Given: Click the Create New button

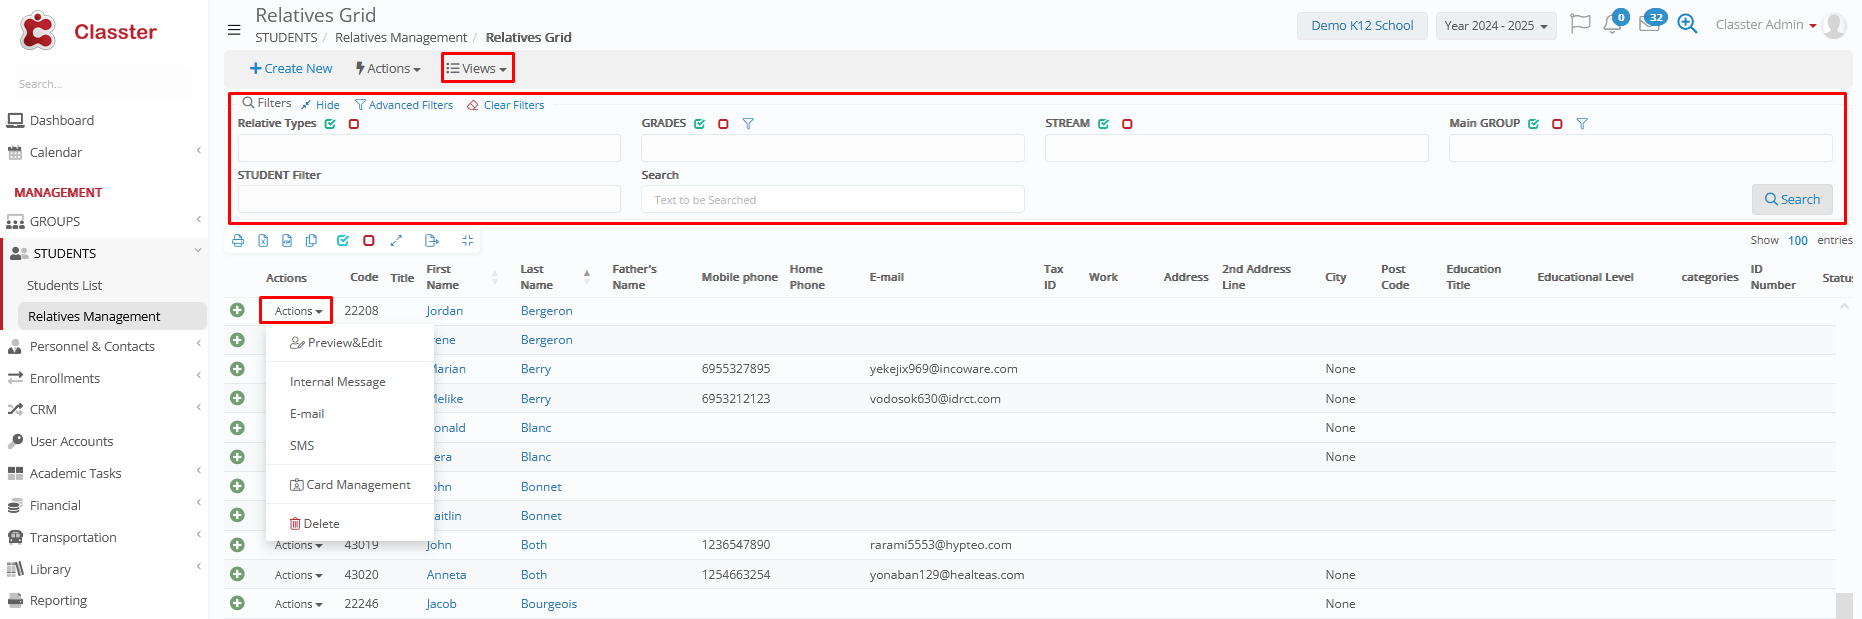Looking at the screenshot, I should tap(291, 68).
